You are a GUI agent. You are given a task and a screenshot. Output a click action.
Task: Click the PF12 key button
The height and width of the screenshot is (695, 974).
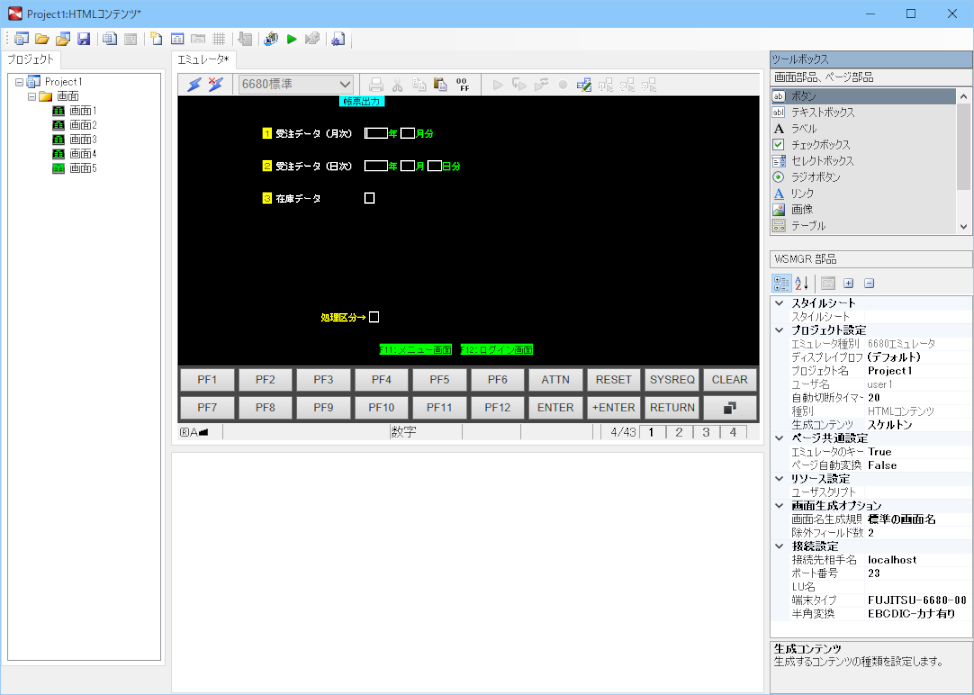(x=498, y=407)
